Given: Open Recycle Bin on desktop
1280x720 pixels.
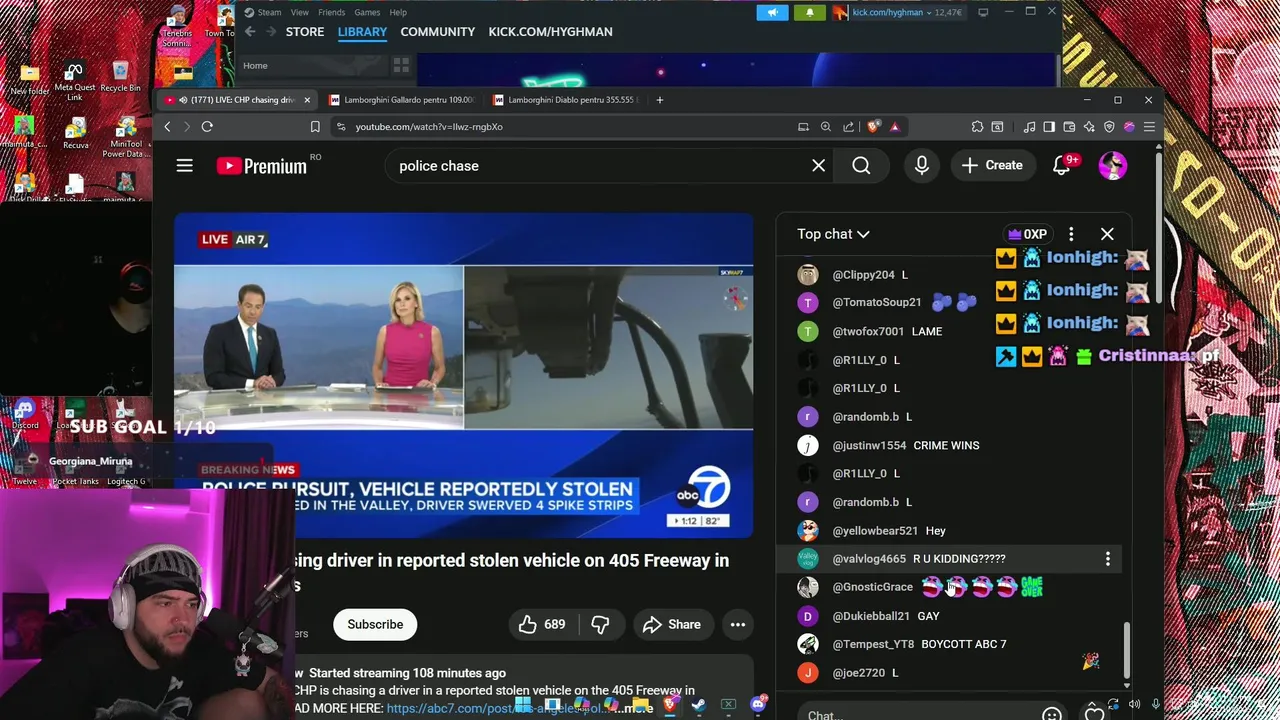Looking at the screenshot, I should pyautogui.click(x=120, y=76).
